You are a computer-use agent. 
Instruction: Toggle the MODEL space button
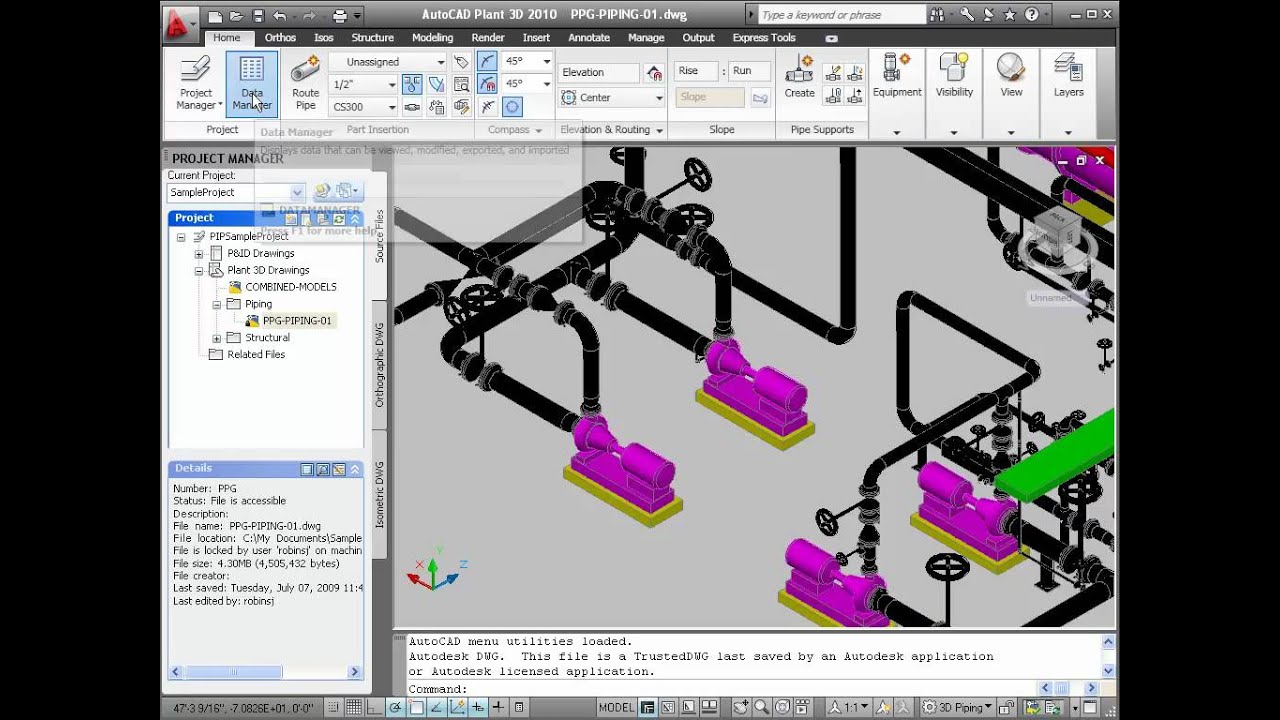point(615,707)
